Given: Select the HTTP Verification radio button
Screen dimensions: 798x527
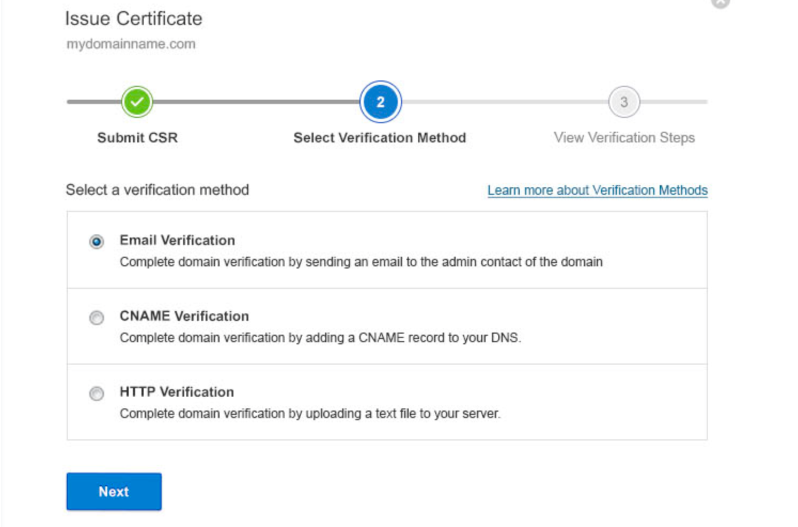Looking at the screenshot, I should (96, 393).
